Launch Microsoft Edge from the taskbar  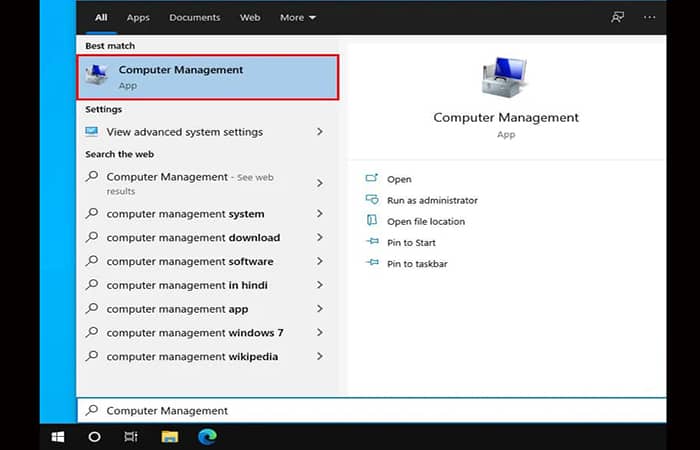pos(207,436)
